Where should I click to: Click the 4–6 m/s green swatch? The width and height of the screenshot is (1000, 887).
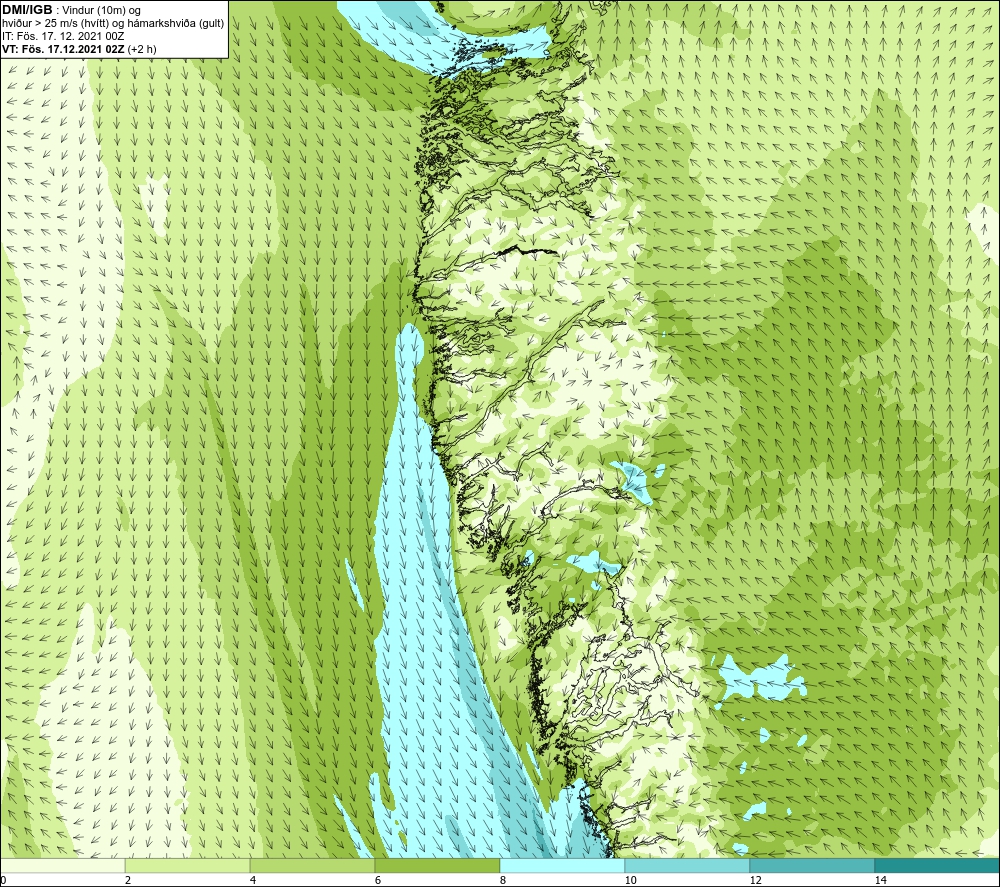tap(312, 865)
